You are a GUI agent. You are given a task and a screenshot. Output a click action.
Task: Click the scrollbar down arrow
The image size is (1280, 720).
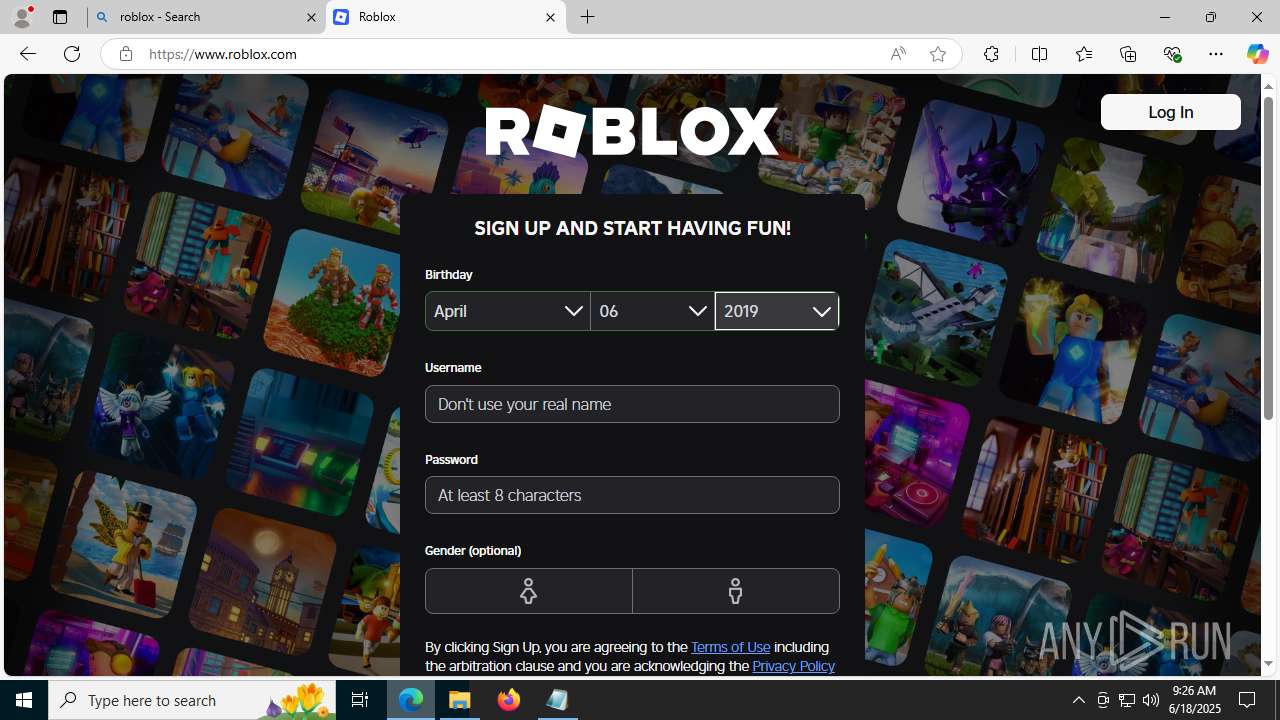[1268, 664]
